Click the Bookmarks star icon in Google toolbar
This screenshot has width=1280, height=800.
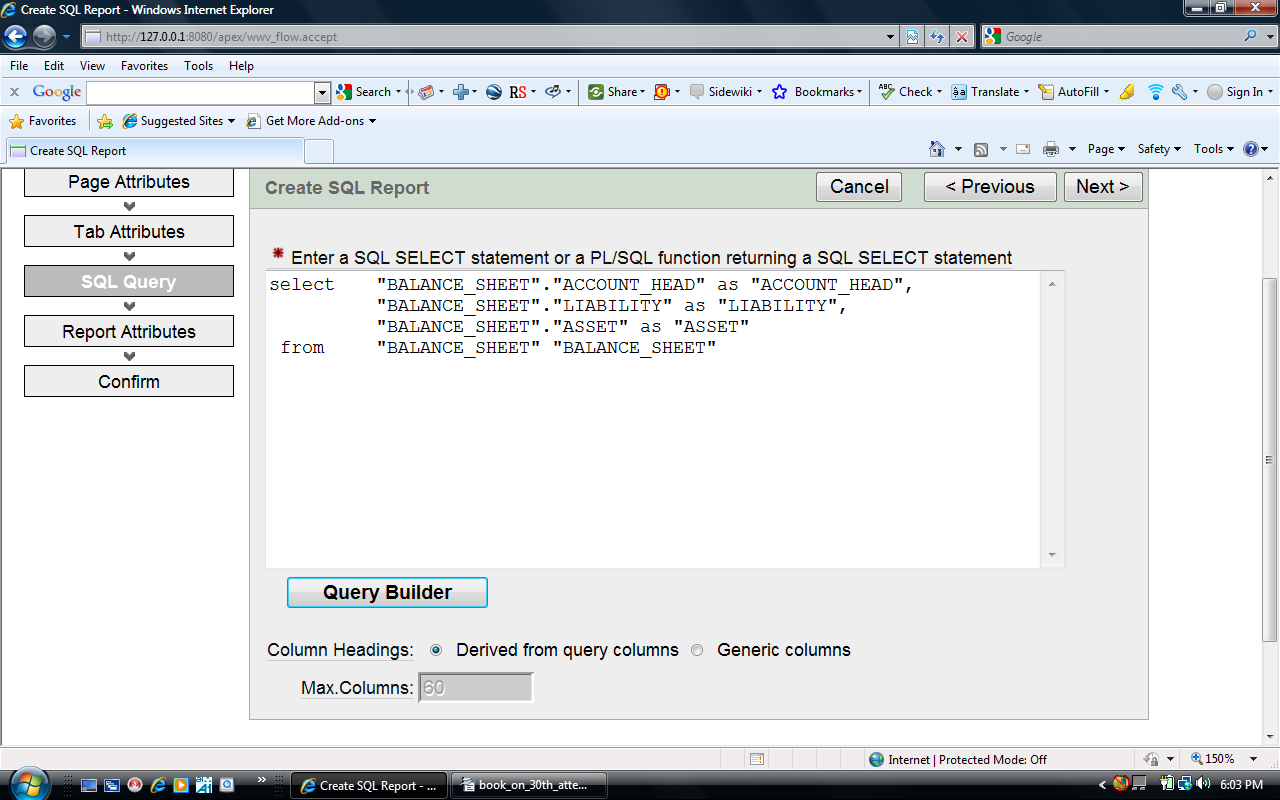pyautogui.click(x=779, y=92)
